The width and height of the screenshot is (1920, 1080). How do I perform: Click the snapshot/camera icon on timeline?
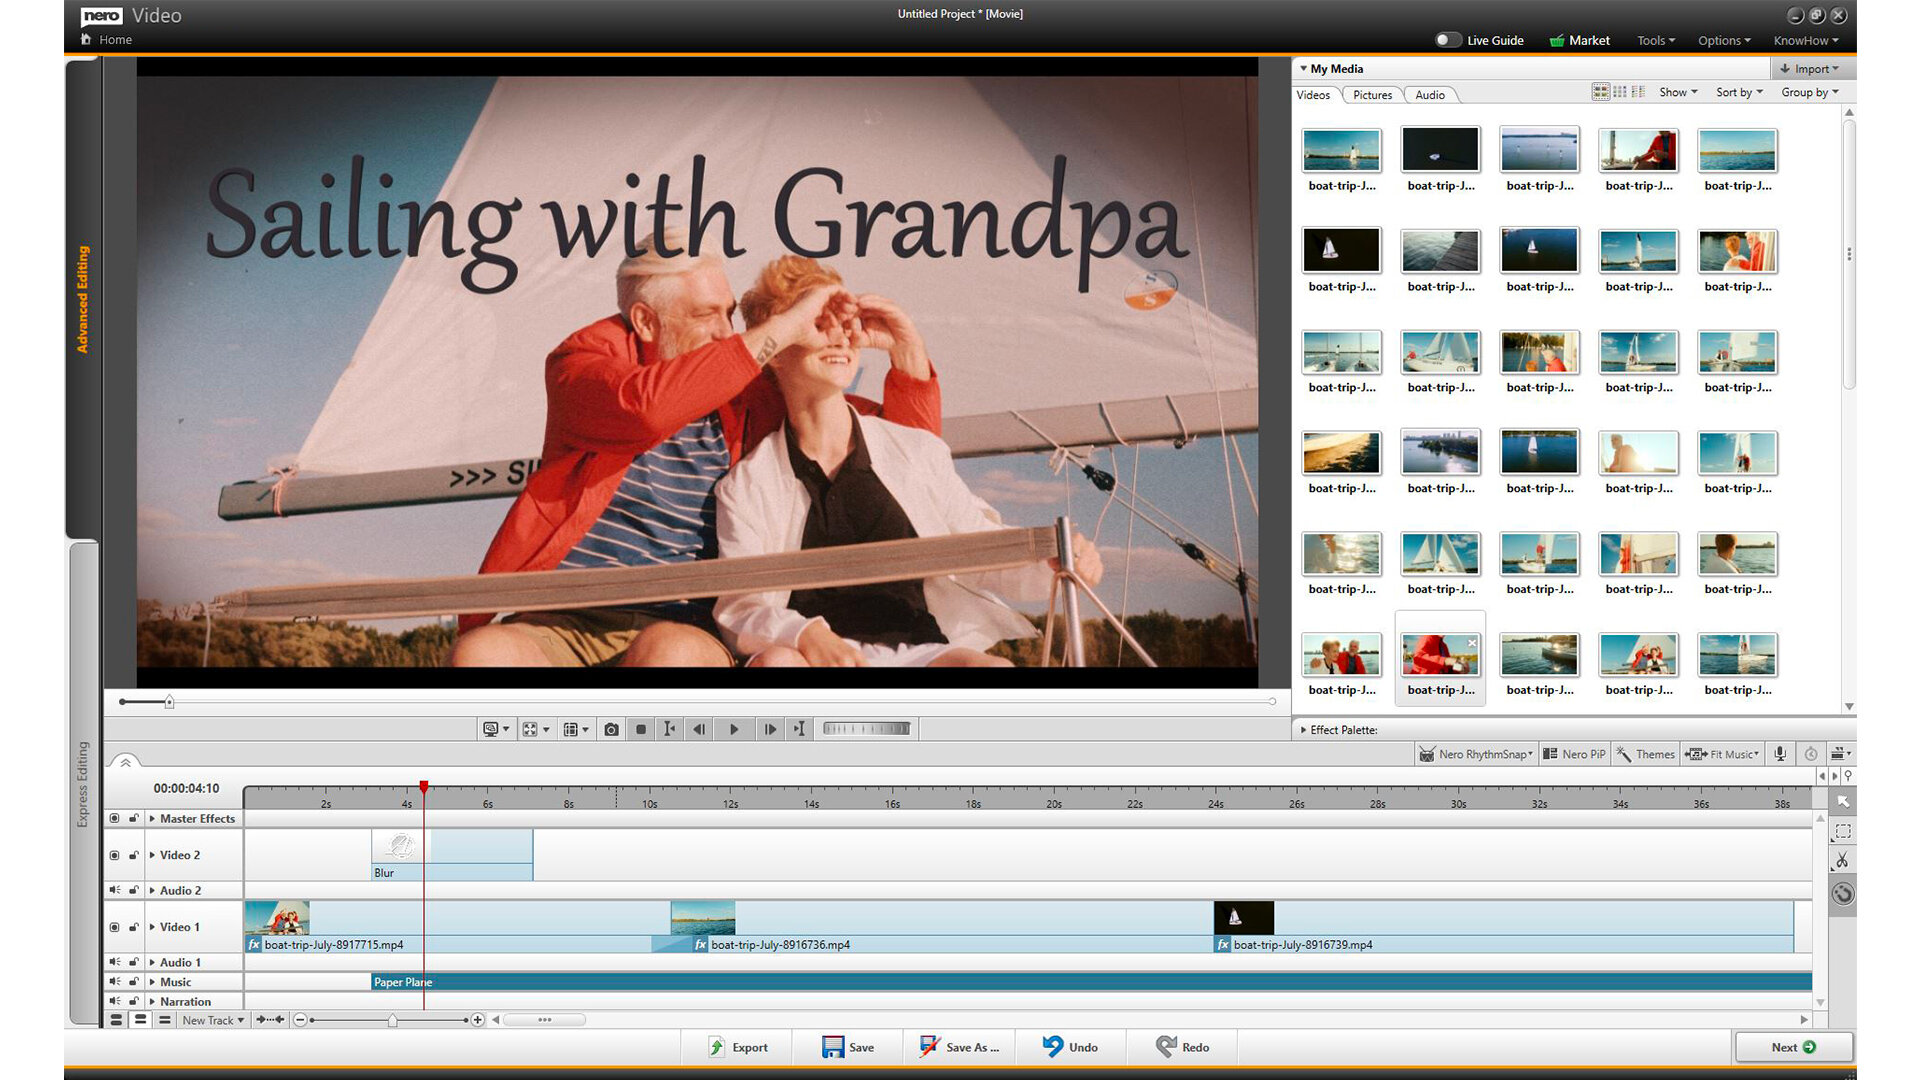(611, 728)
